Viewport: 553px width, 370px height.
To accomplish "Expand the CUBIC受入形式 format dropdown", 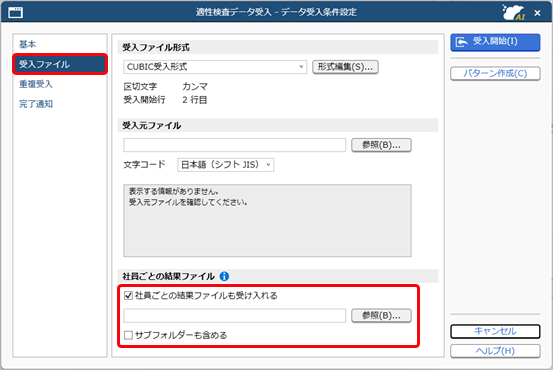I will point(215,67).
